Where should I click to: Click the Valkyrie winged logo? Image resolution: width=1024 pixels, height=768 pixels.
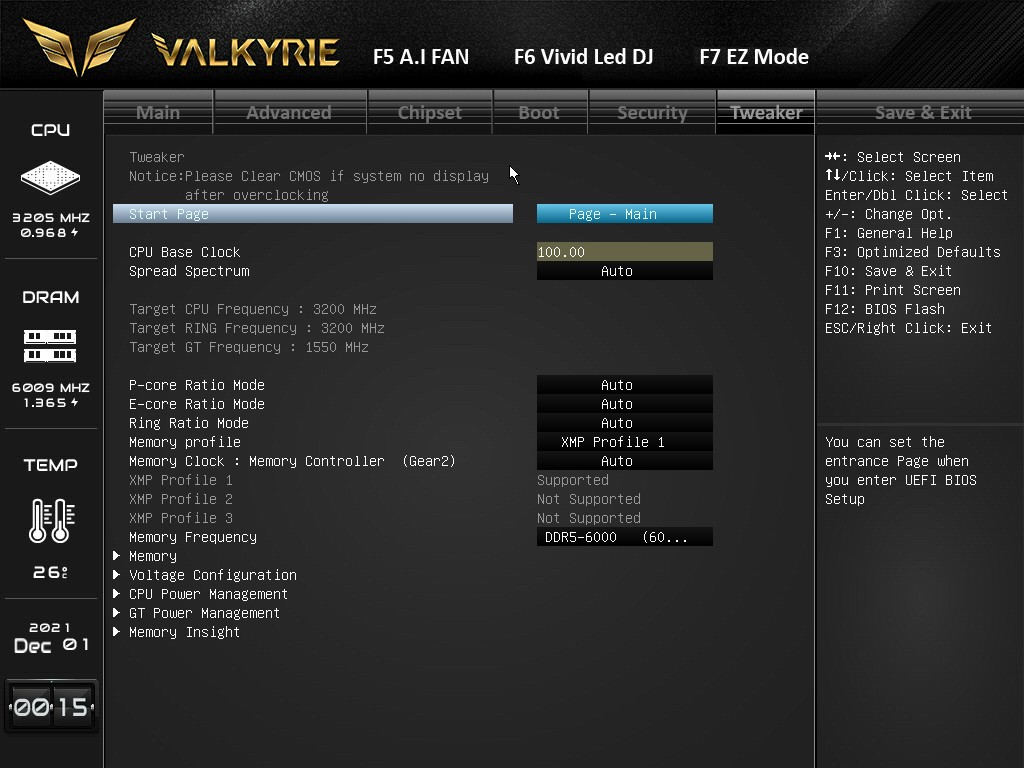tap(79, 46)
